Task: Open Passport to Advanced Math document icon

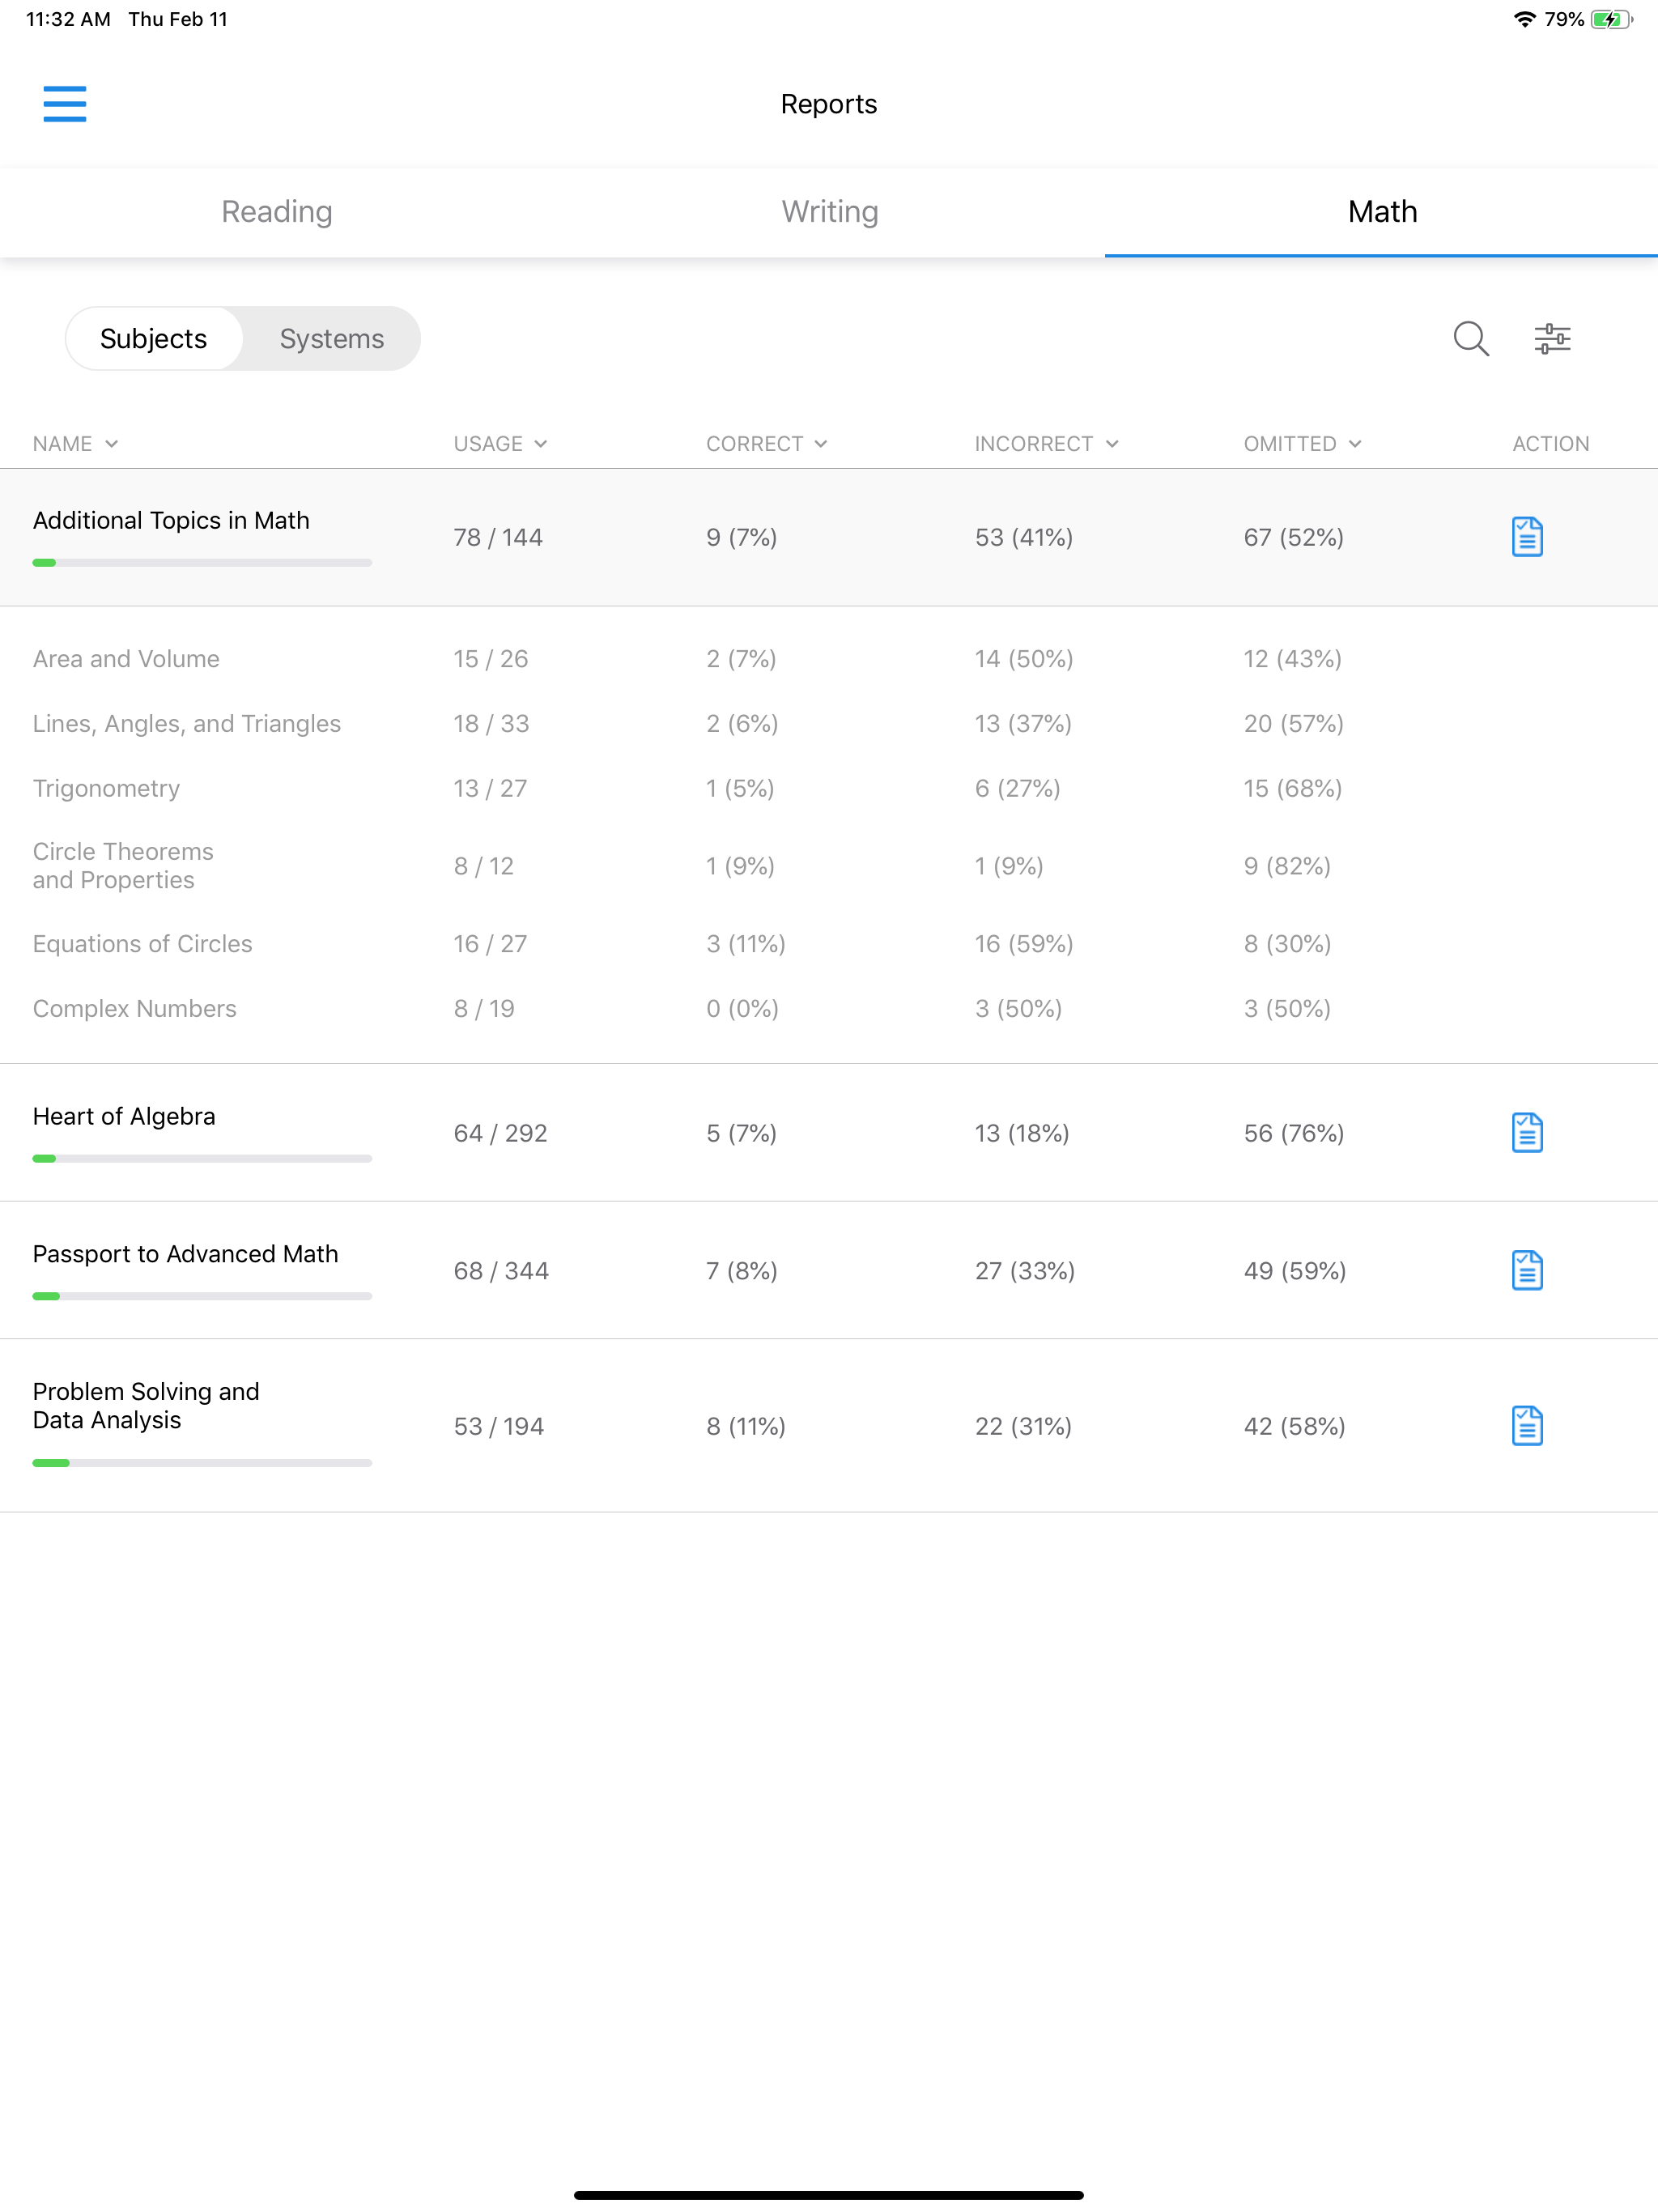Action: coord(1526,1271)
